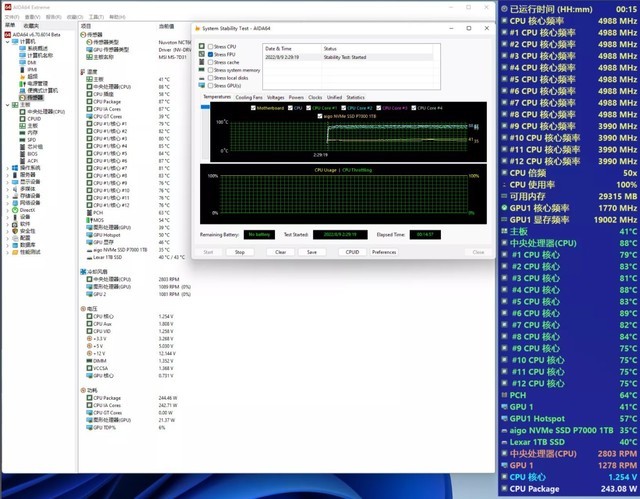Click the SPD module icon
This screenshot has height=499, width=640.
click(22, 140)
